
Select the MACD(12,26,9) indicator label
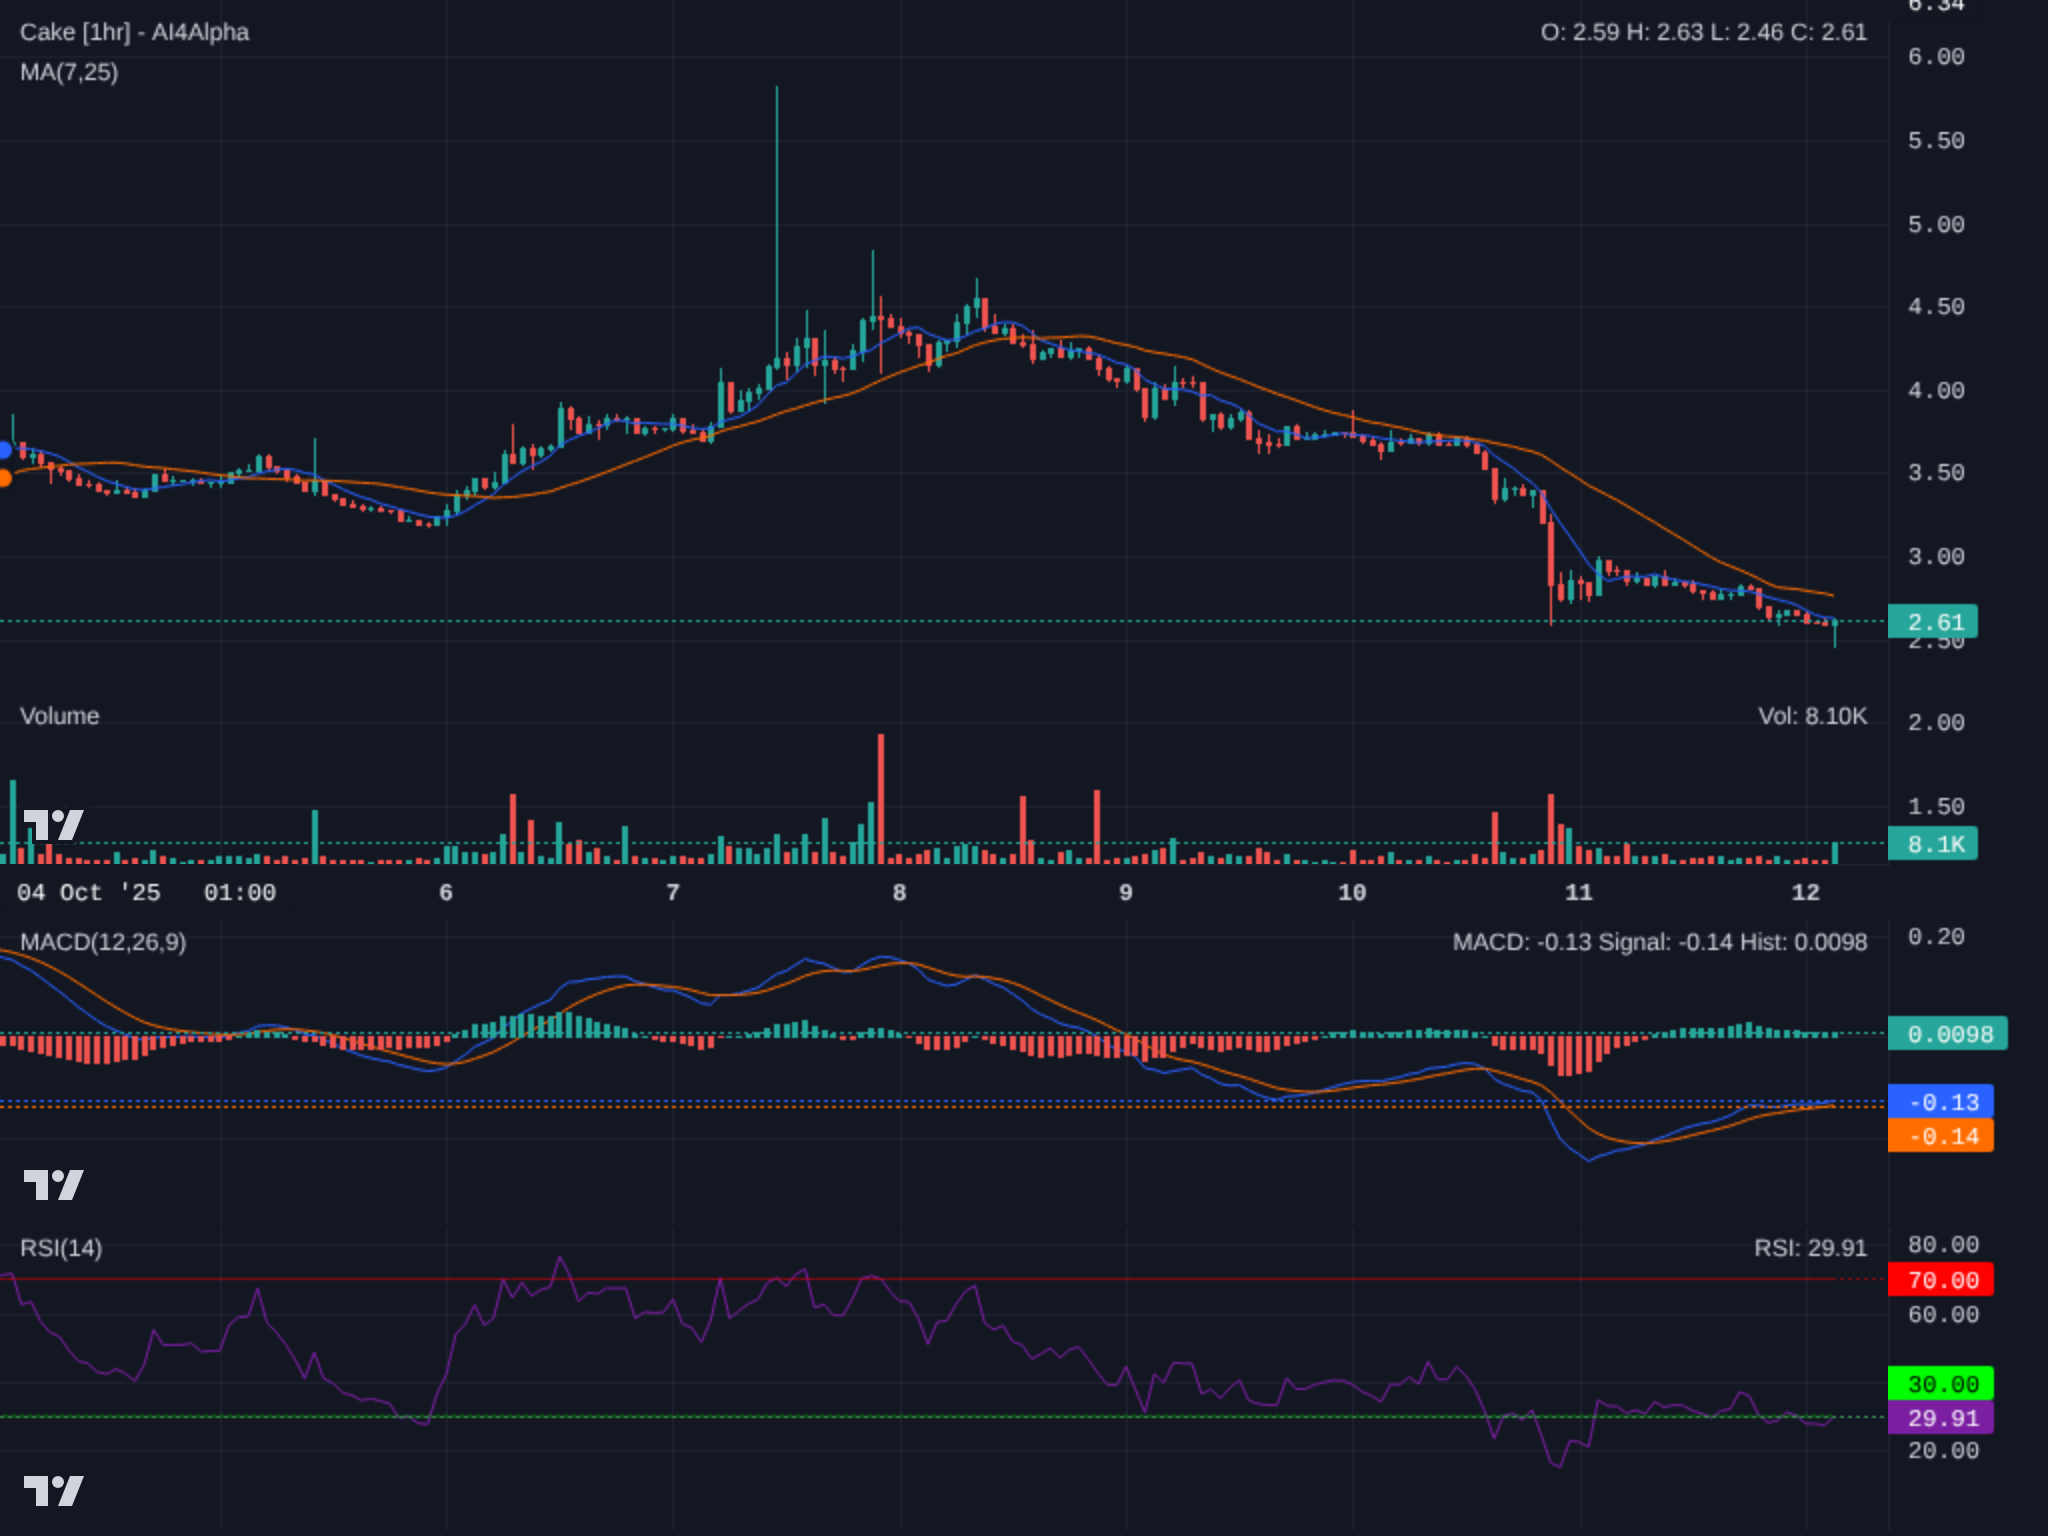(x=103, y=942)
